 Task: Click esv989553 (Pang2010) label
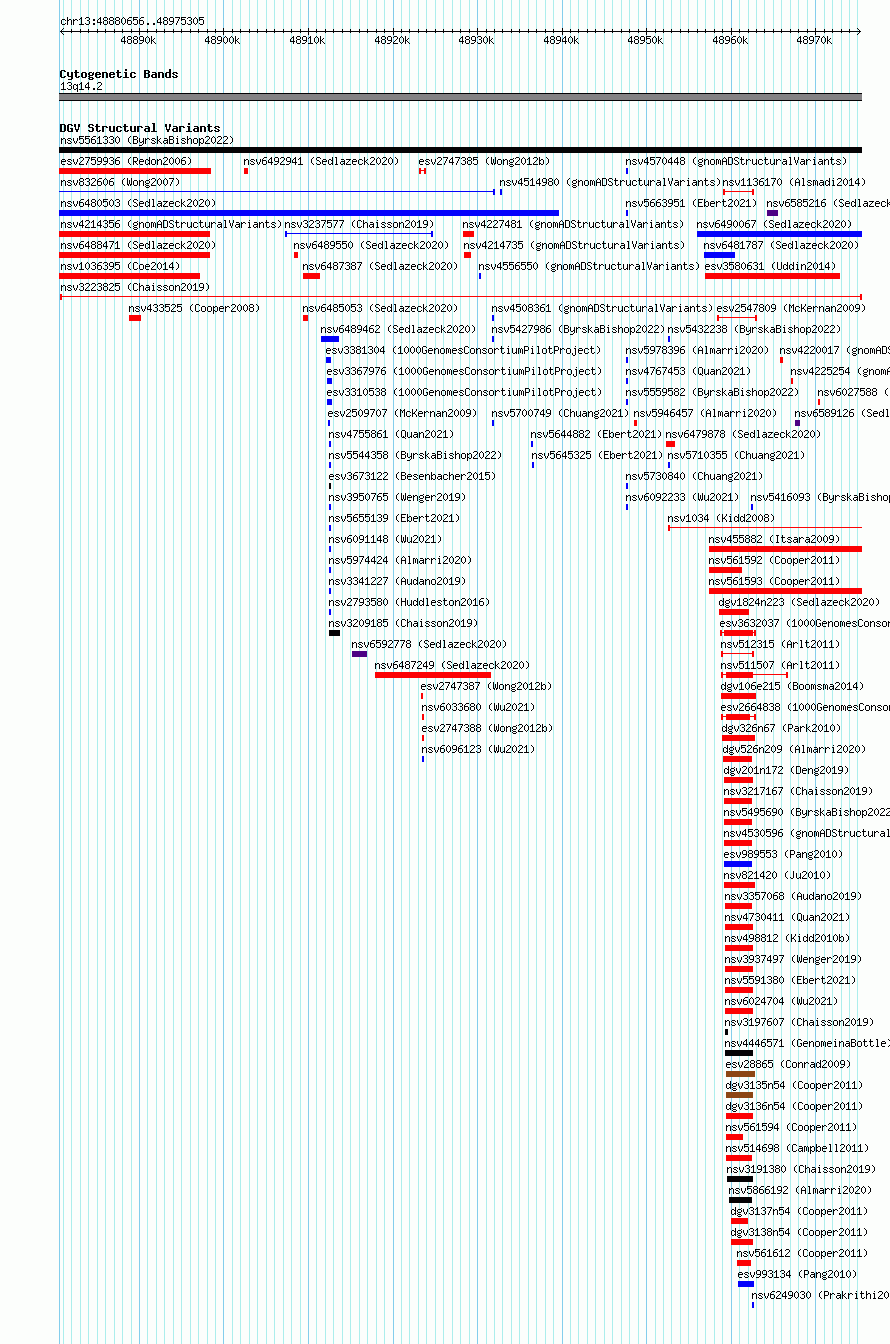(783, 854)
